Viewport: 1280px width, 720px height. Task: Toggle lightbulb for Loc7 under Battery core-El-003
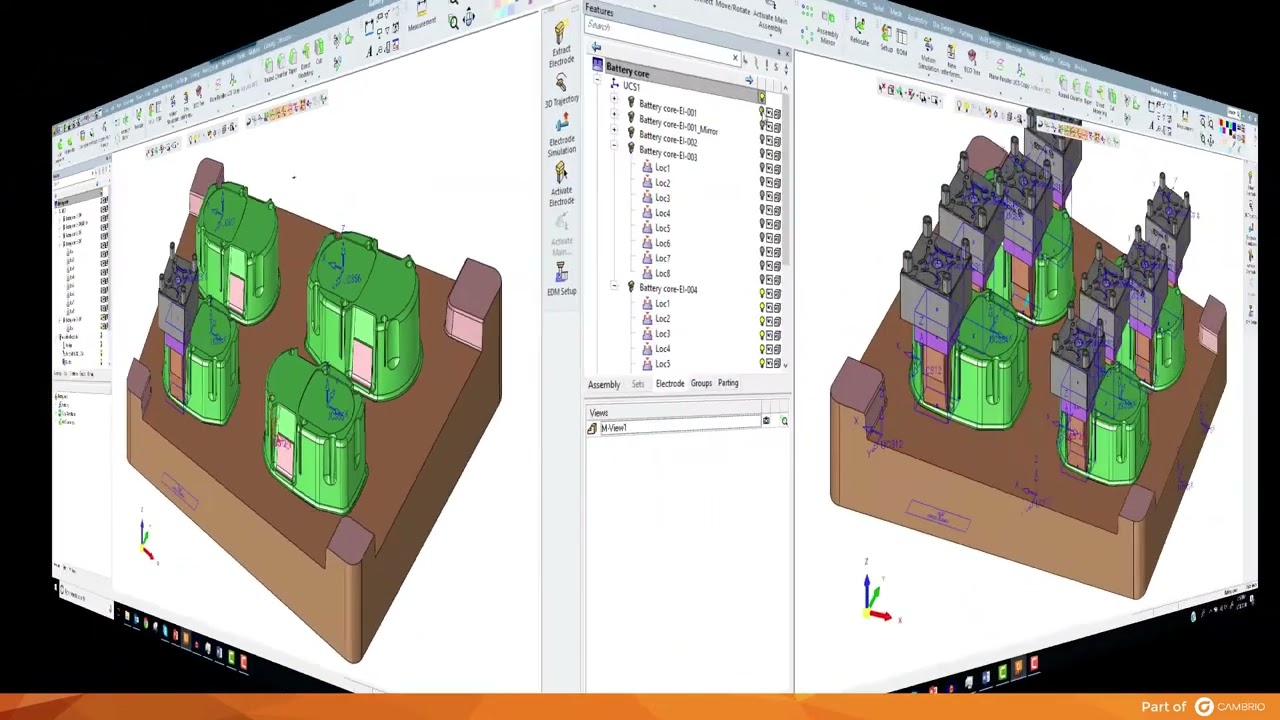click(x=761, y=264)
